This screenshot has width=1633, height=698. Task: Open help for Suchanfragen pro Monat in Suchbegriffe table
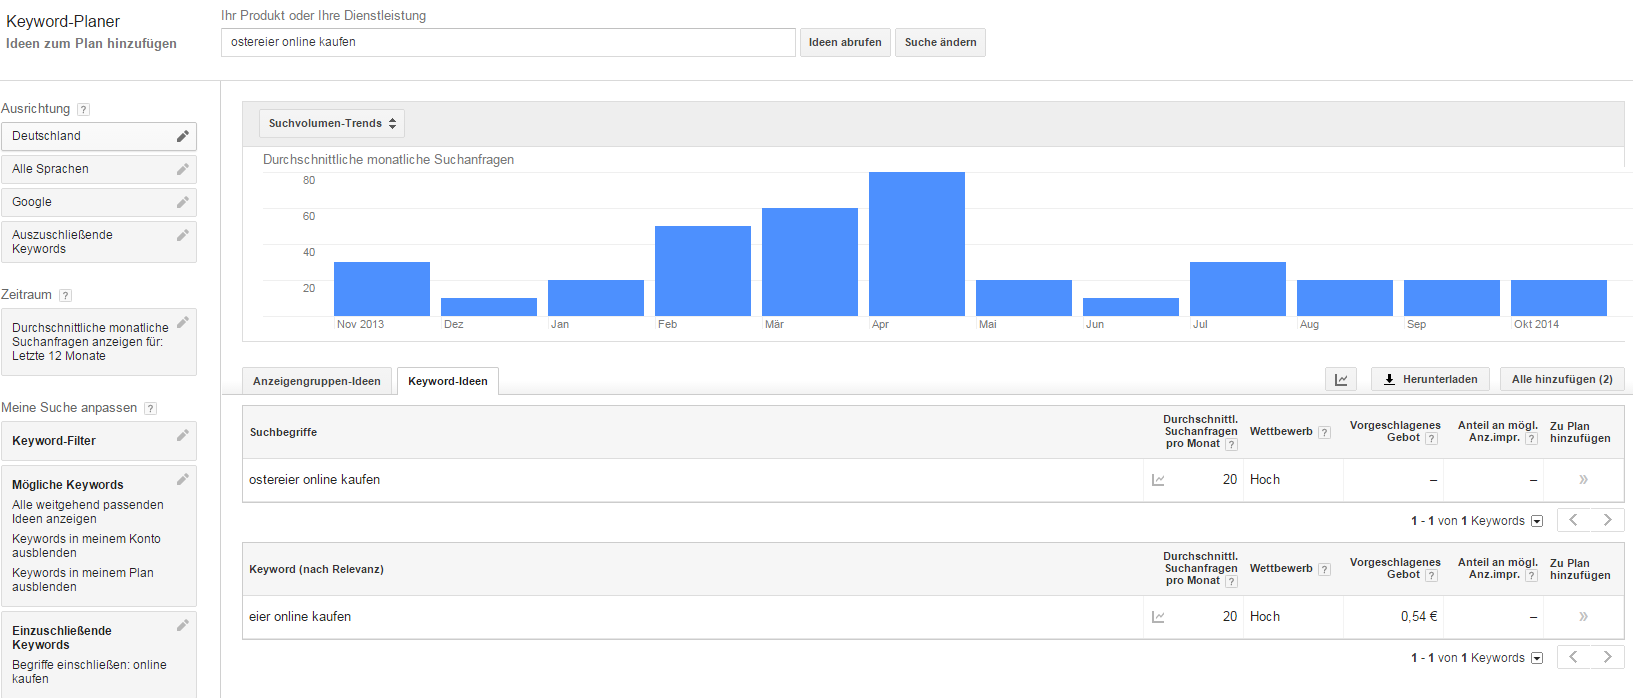(x=1231, y=444)
